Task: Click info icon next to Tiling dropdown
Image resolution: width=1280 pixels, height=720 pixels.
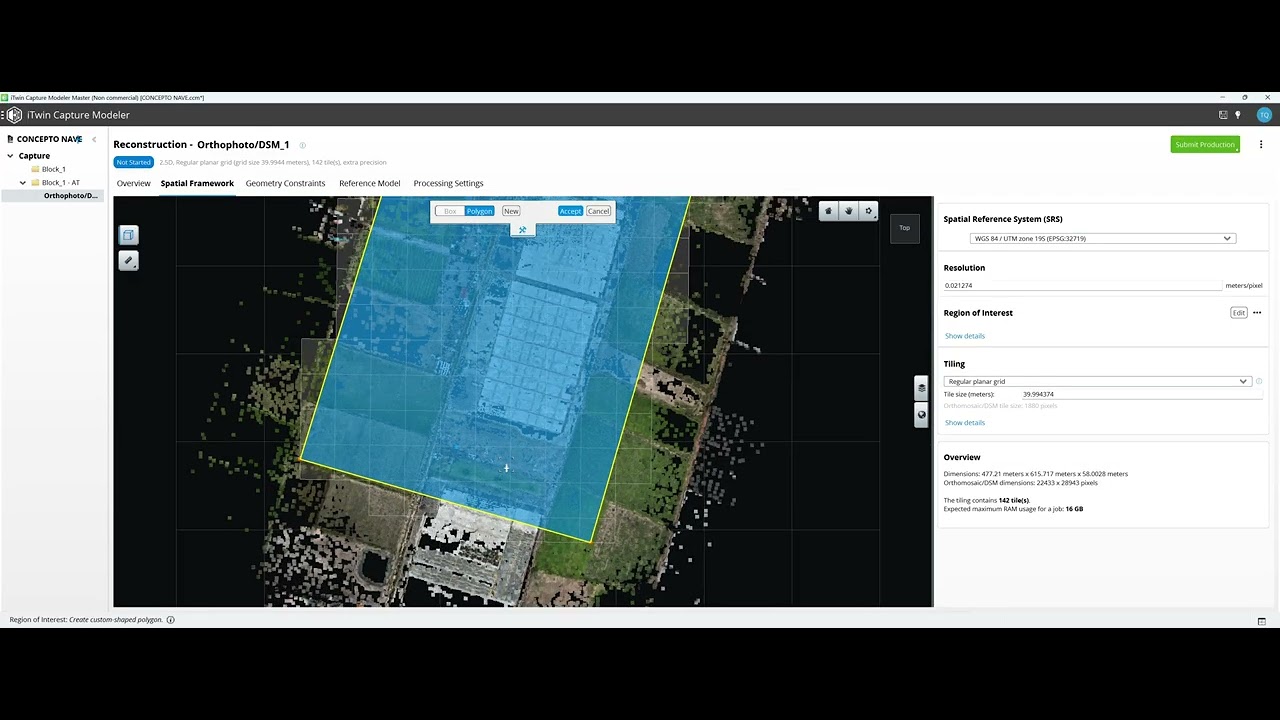Action: pos(1259,381)
